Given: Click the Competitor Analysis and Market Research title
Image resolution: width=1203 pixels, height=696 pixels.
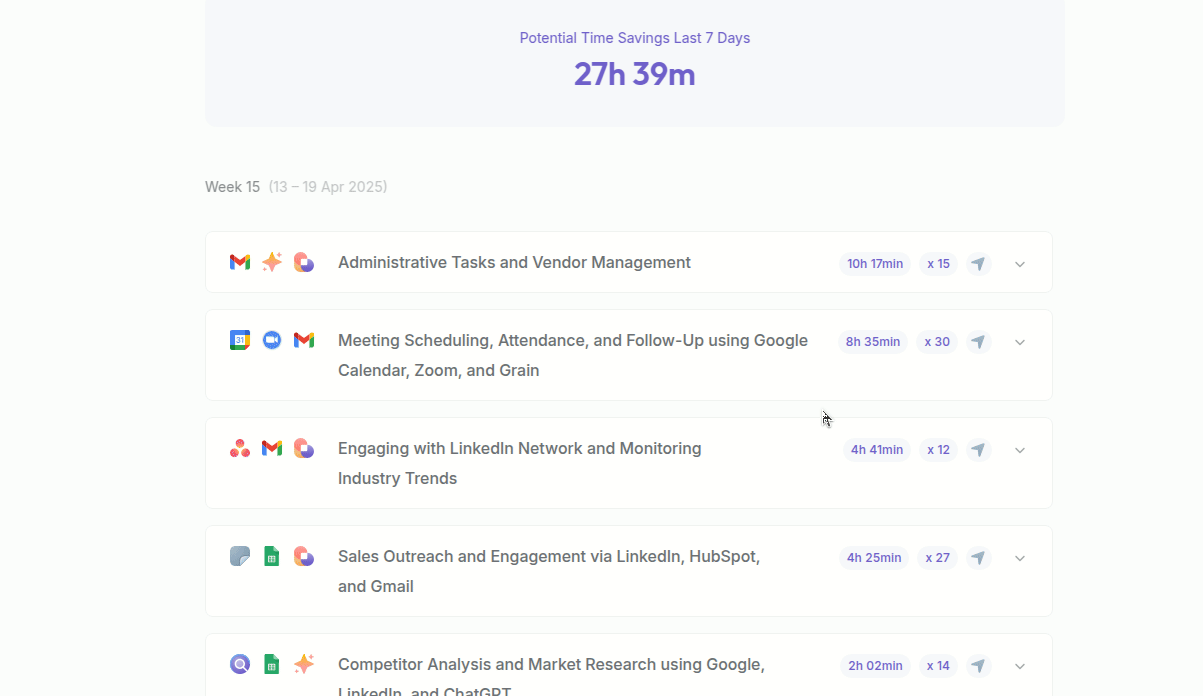Looking at the screenshot, I should click(x=551, y=677).
